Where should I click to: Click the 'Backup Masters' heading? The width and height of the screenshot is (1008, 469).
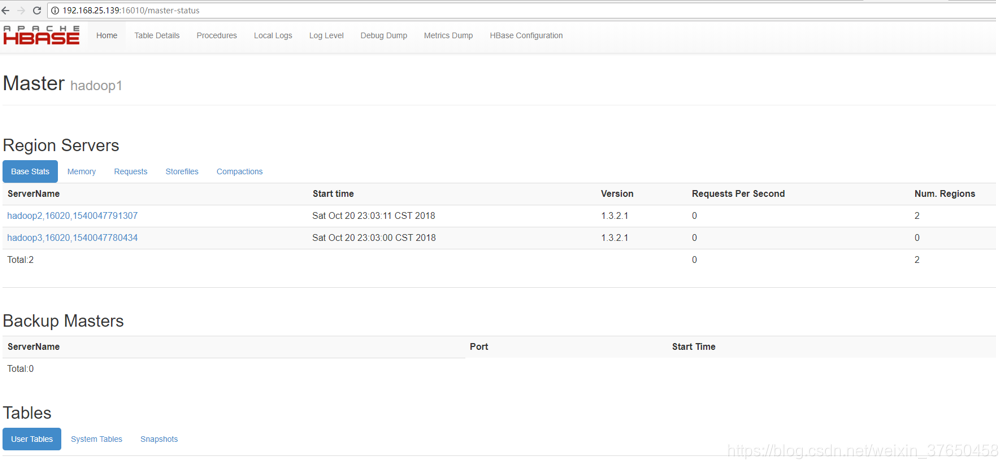(x=63, y=321)
